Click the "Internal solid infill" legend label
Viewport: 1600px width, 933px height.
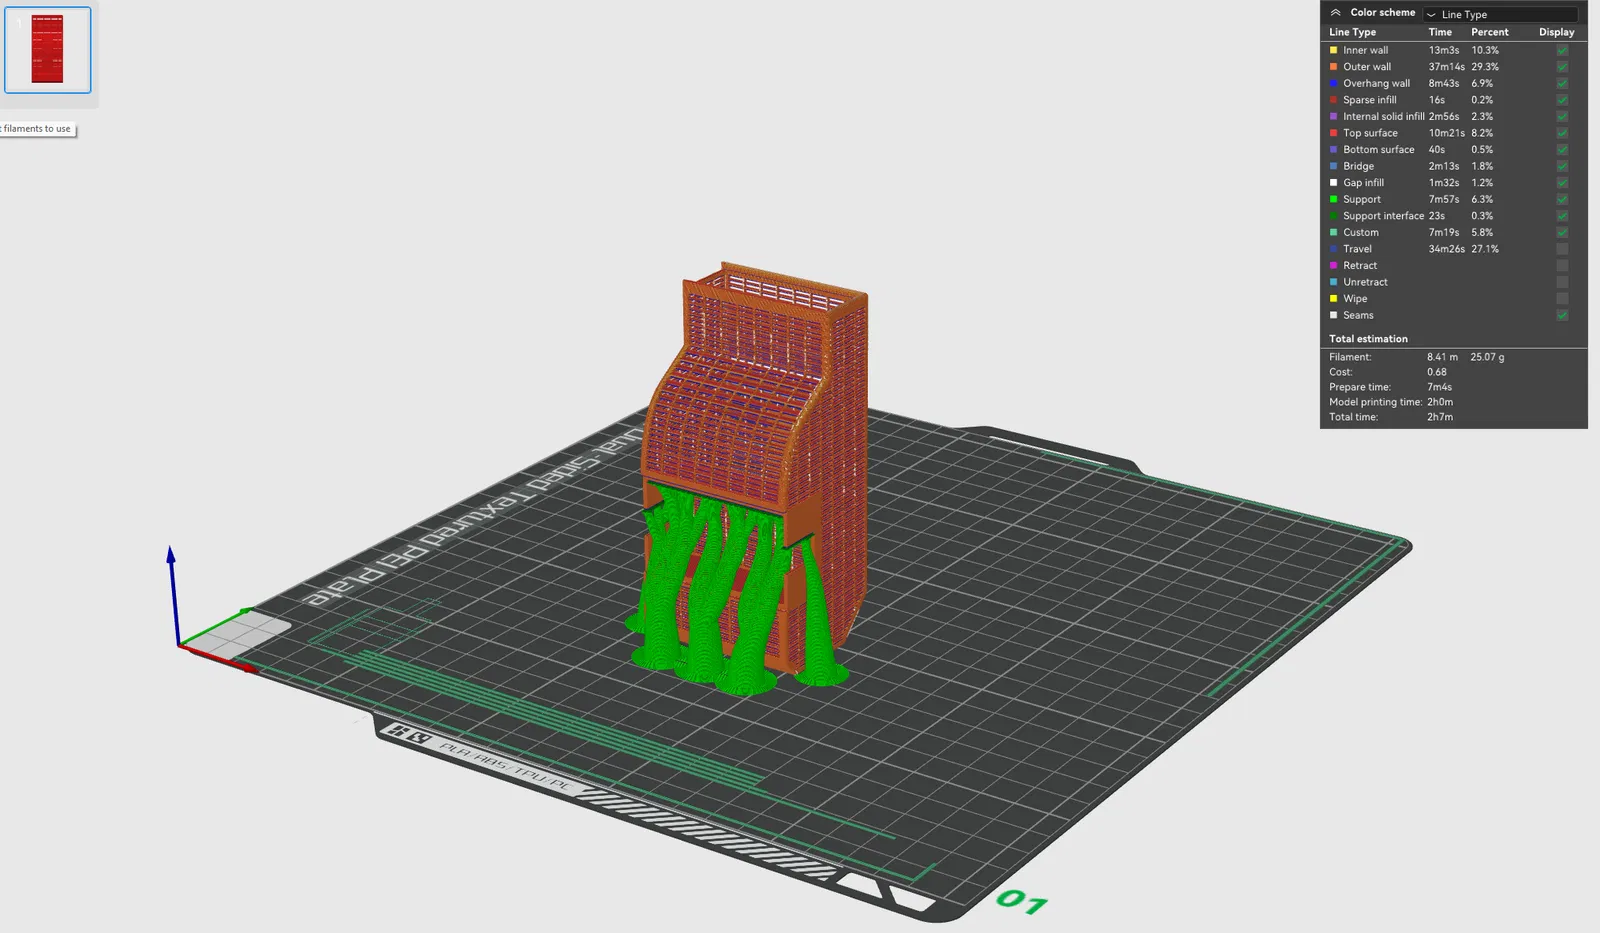point(1384,116)
